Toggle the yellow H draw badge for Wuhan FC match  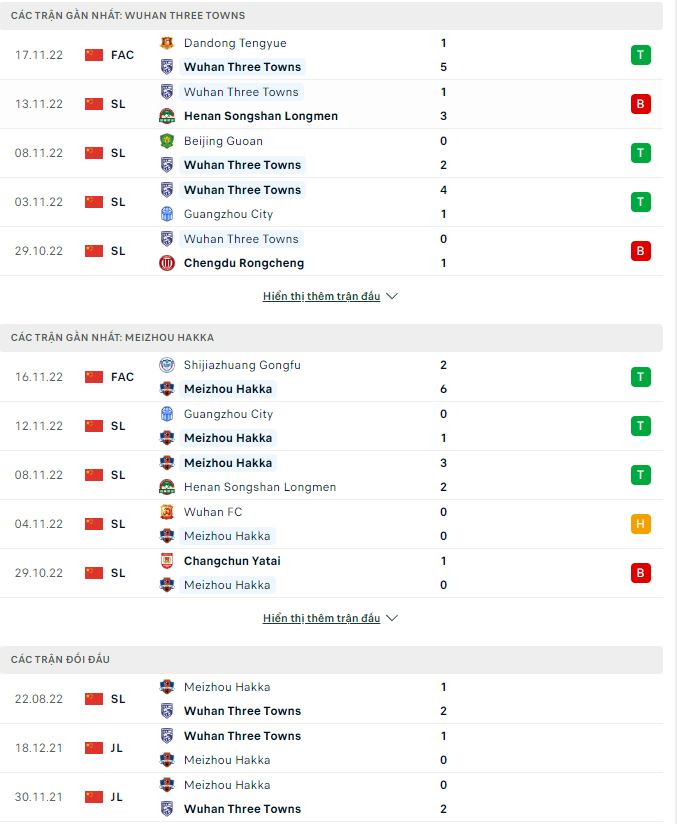coord(641,523)
